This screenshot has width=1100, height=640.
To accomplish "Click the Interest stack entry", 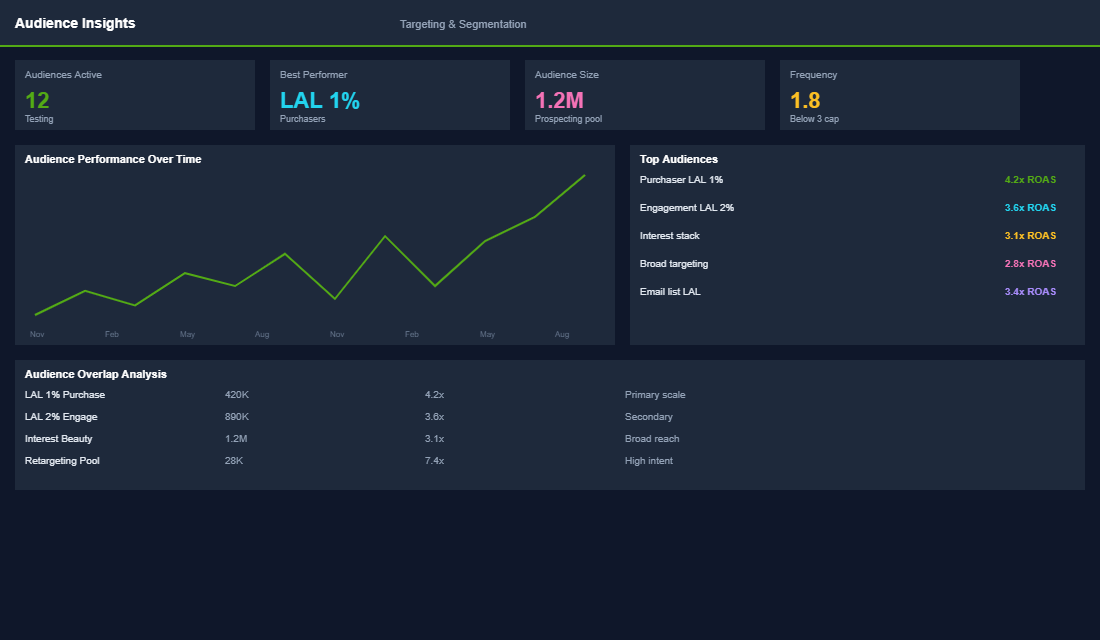I will pos(668,235).
